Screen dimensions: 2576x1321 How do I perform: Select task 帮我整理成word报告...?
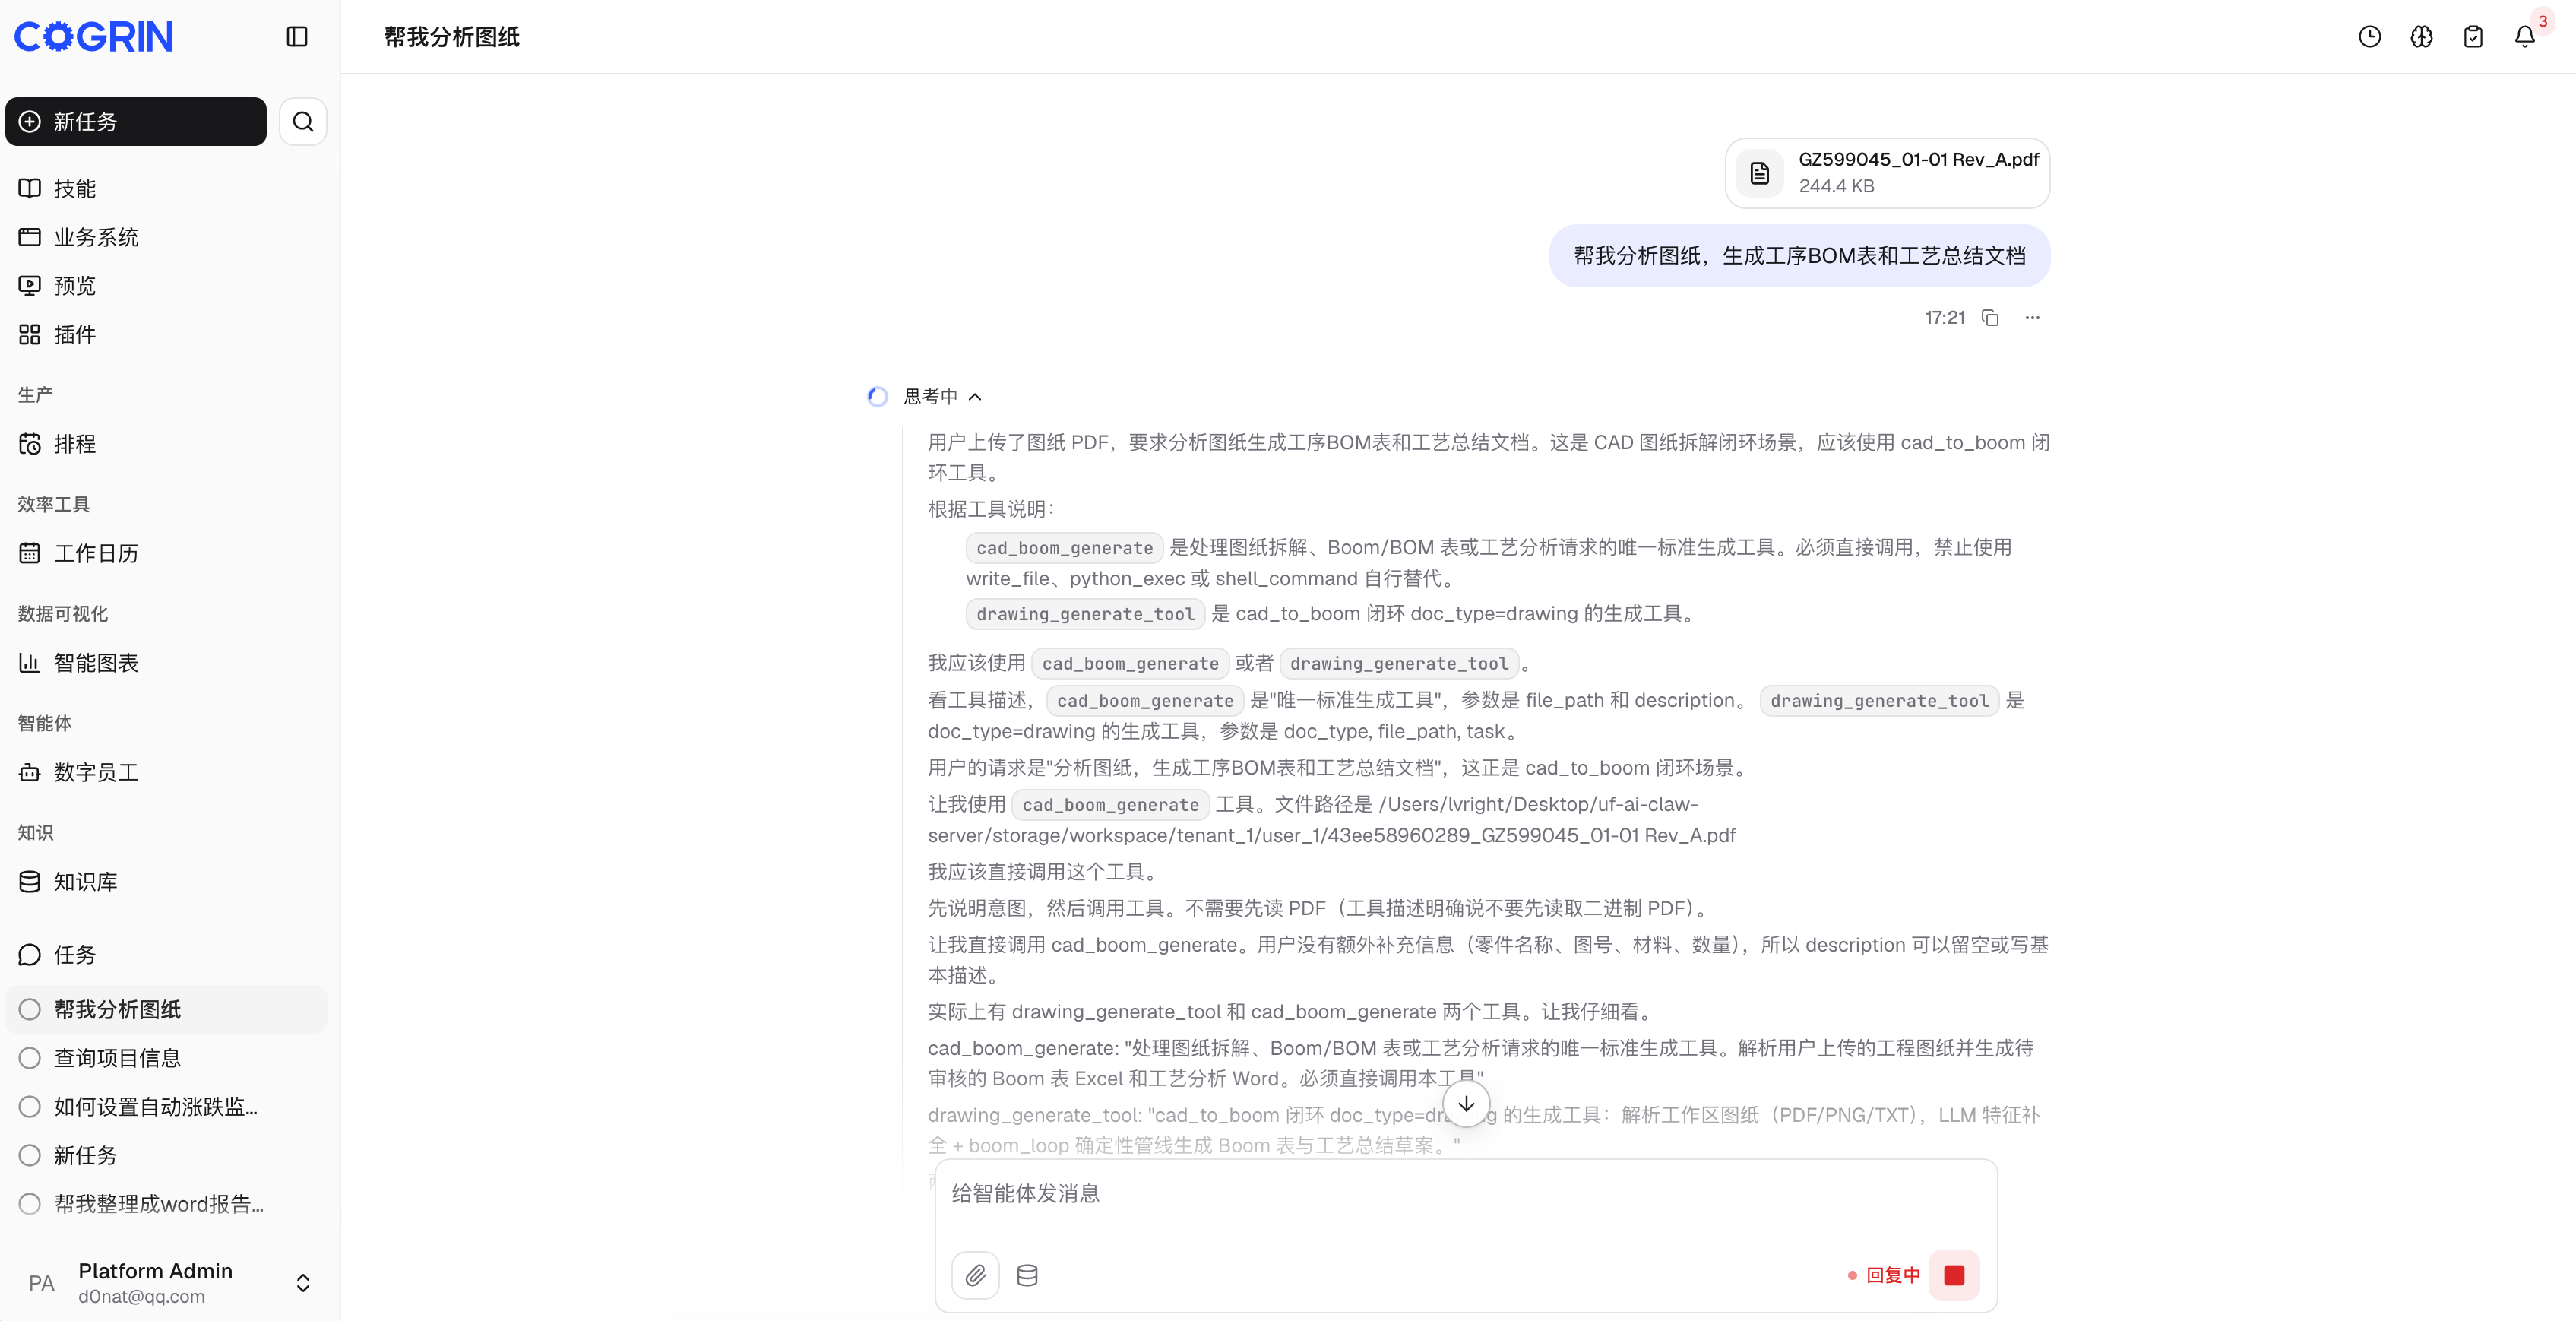coord(166,1204)
